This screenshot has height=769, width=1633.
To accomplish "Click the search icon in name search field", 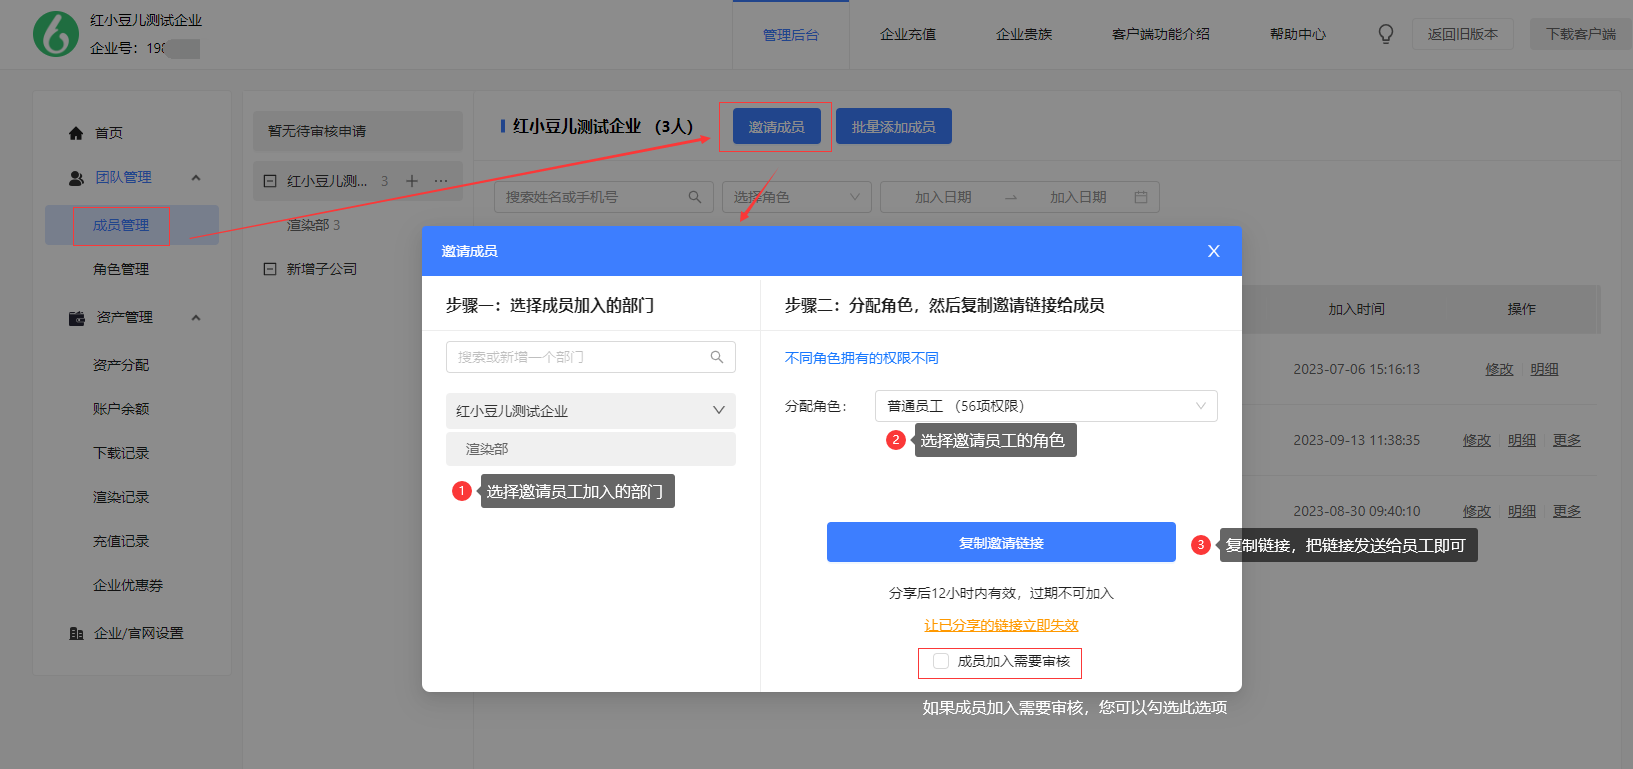I will coord(694,197).
